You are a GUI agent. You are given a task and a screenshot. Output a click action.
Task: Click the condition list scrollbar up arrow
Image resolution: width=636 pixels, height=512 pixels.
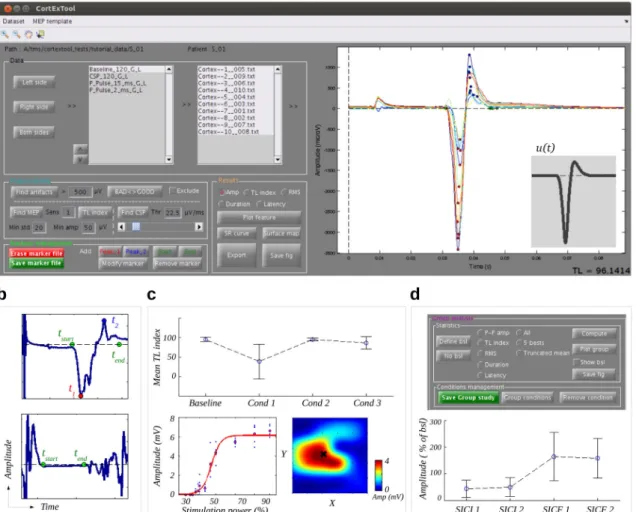(169, 70)
